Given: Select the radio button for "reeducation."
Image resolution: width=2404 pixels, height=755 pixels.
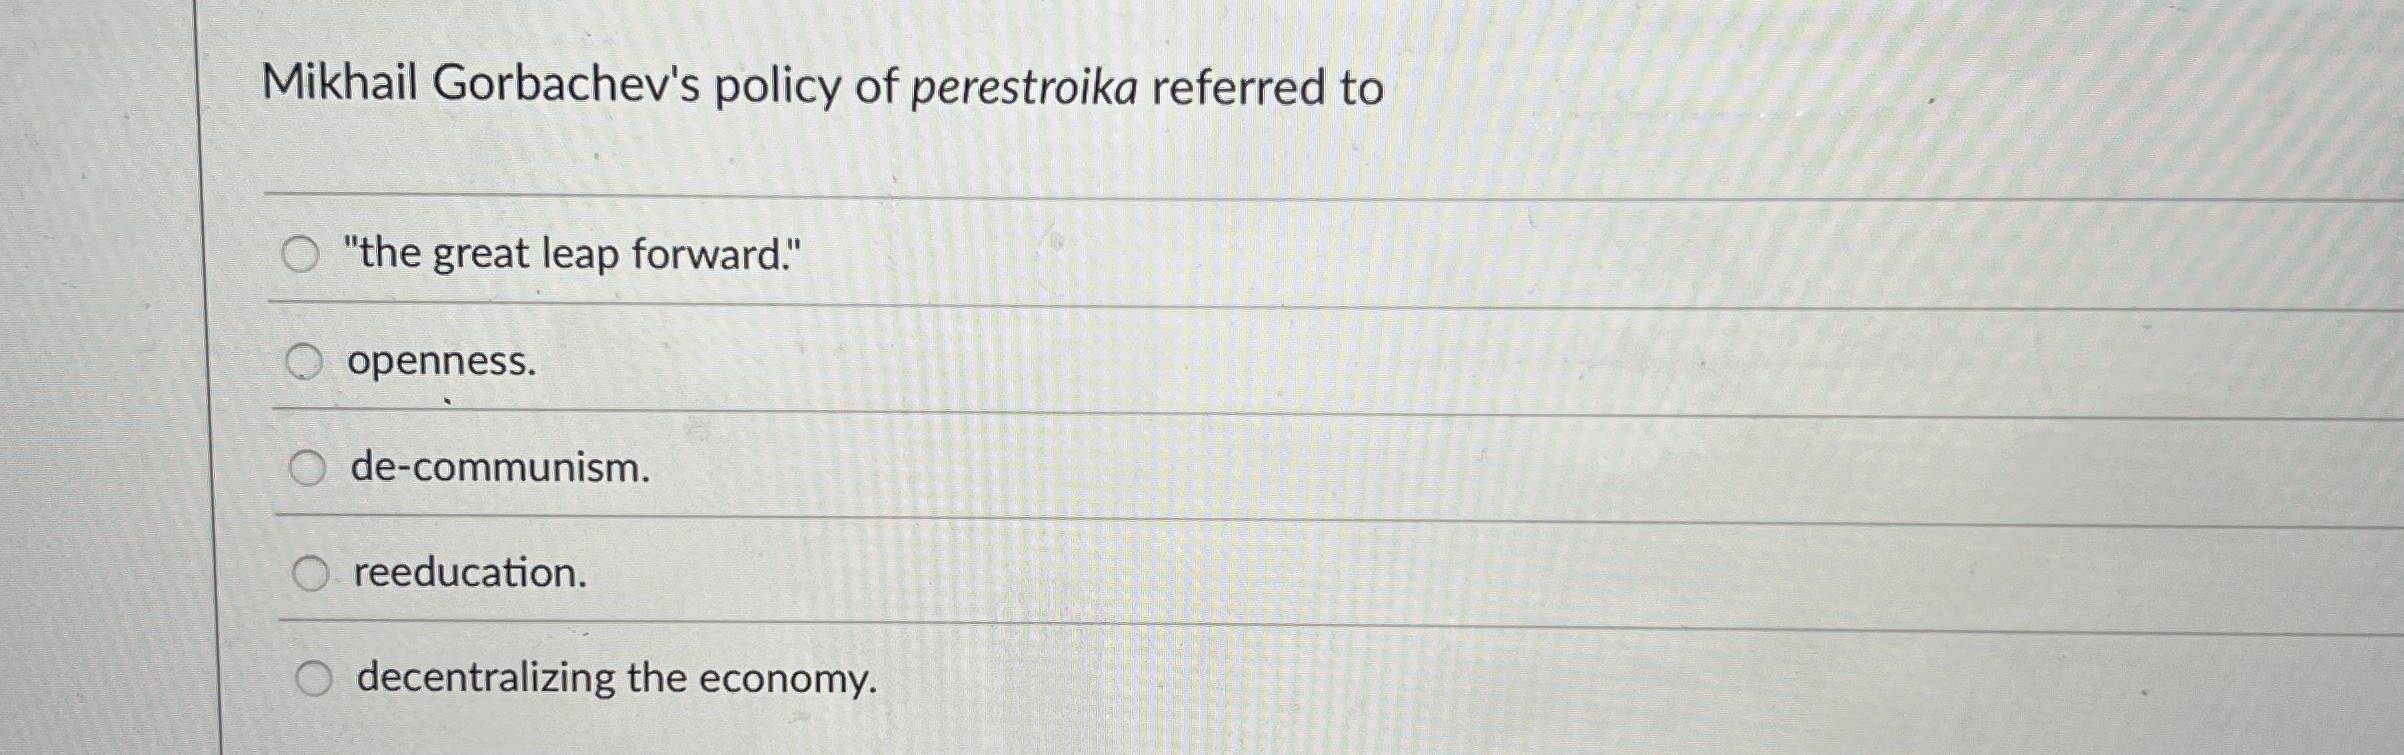Looking at the screenshot, I should [311, 572].
